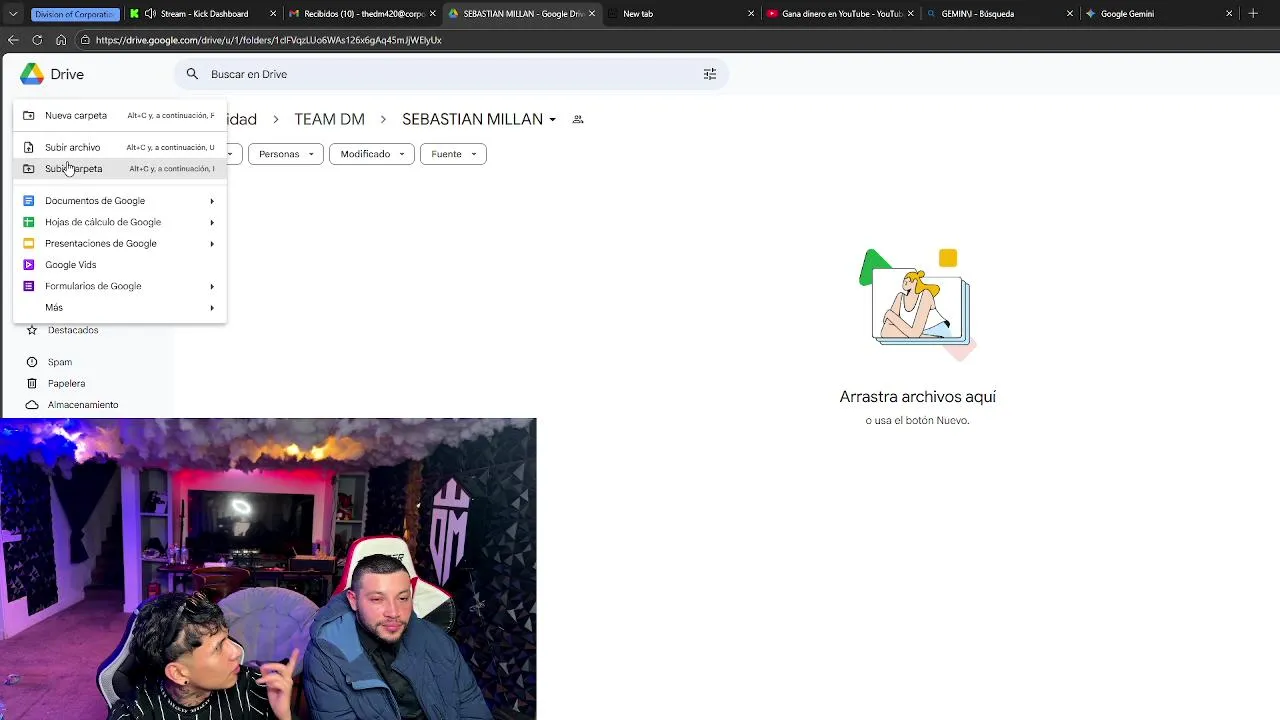Expand Hojas de cálculo de Google submenu arrow
1280x720 pixels.
click(x=212, y=222)
